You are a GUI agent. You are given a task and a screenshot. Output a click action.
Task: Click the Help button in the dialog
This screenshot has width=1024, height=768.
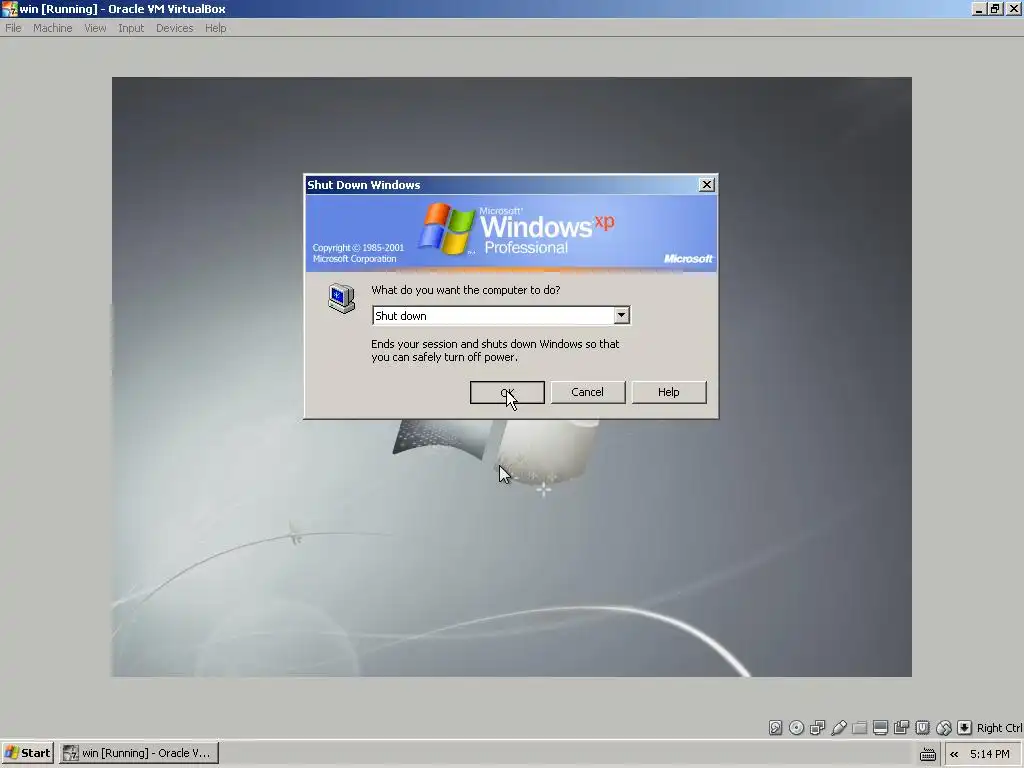(669, 392)
